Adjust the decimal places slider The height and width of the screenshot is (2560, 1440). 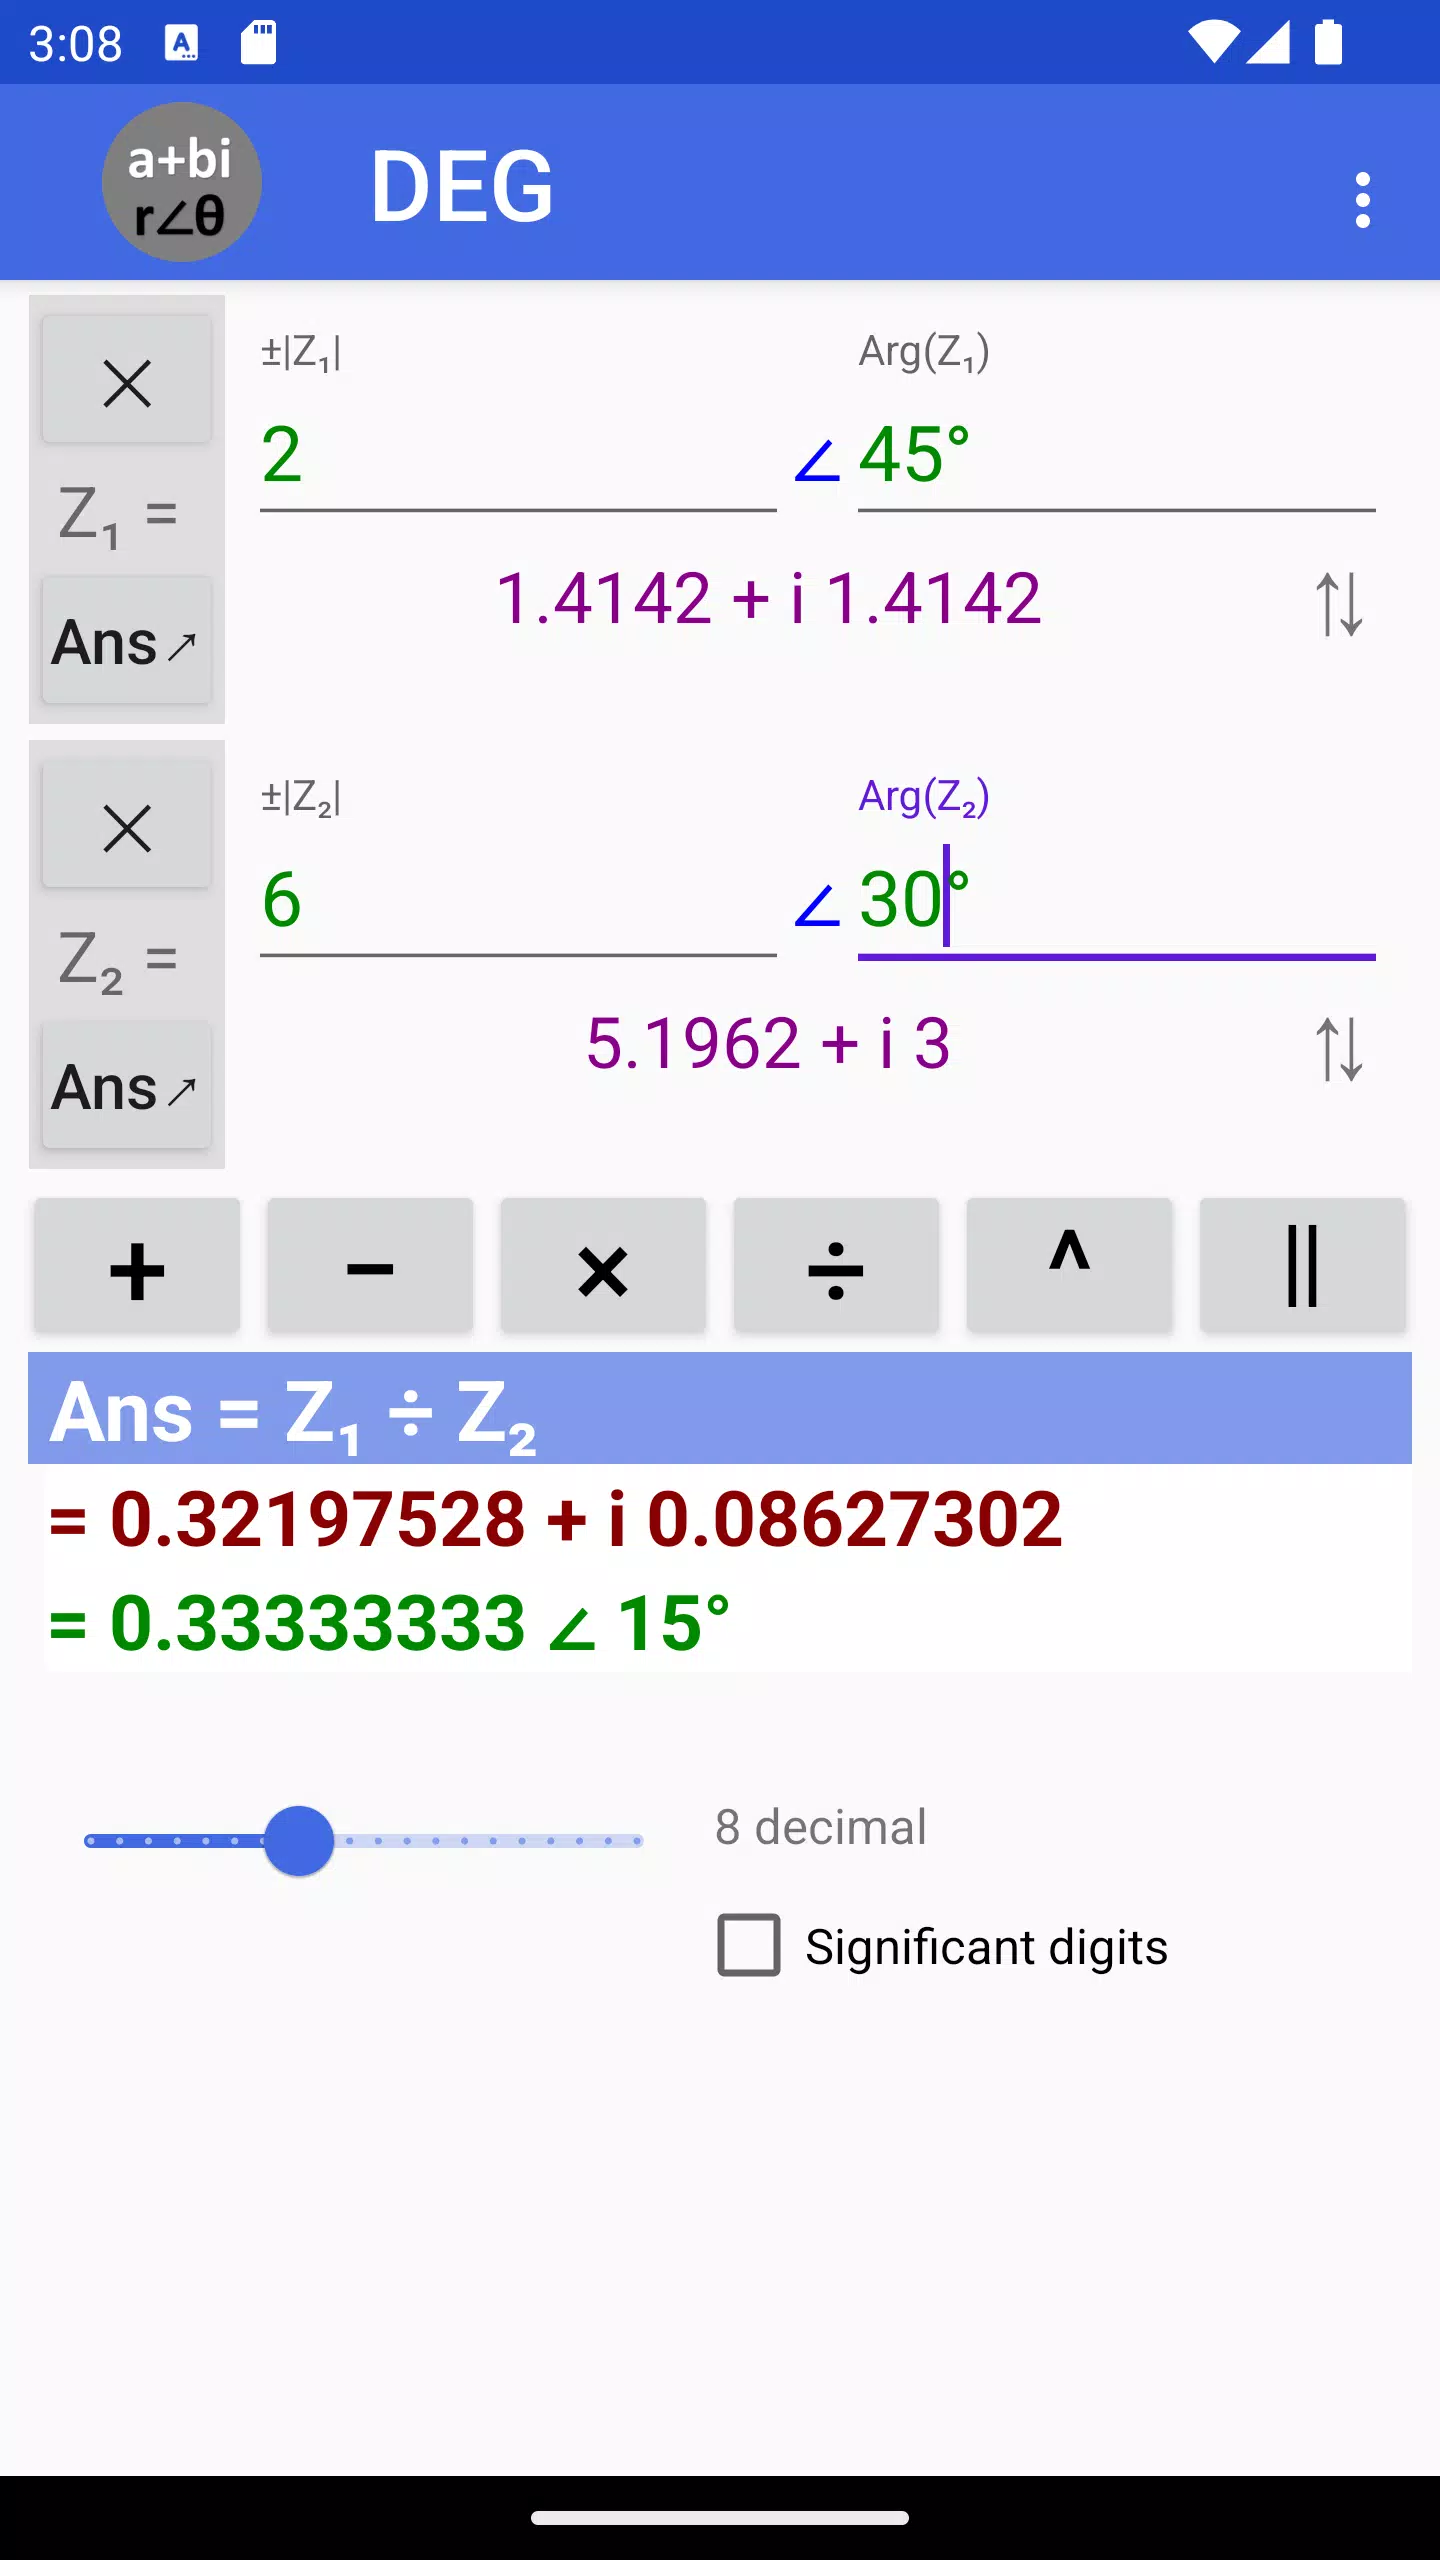363,1841
